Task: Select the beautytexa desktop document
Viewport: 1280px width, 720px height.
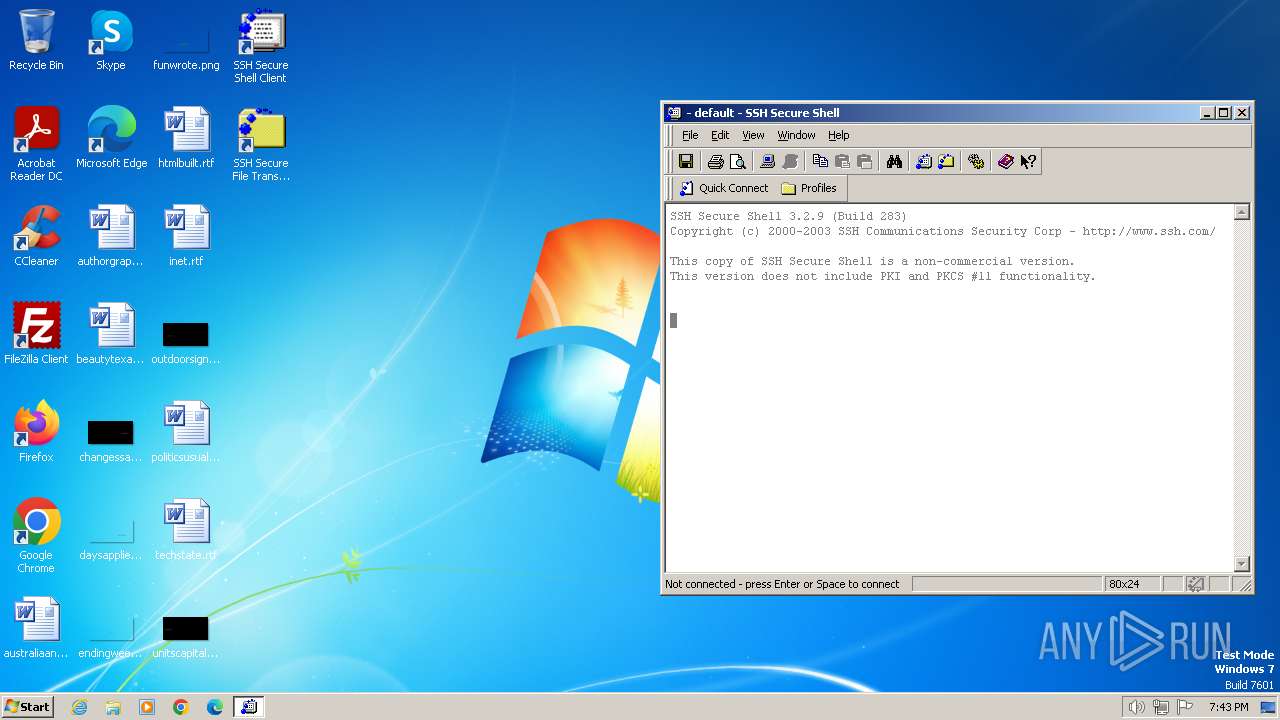Action: pos(111,334)
